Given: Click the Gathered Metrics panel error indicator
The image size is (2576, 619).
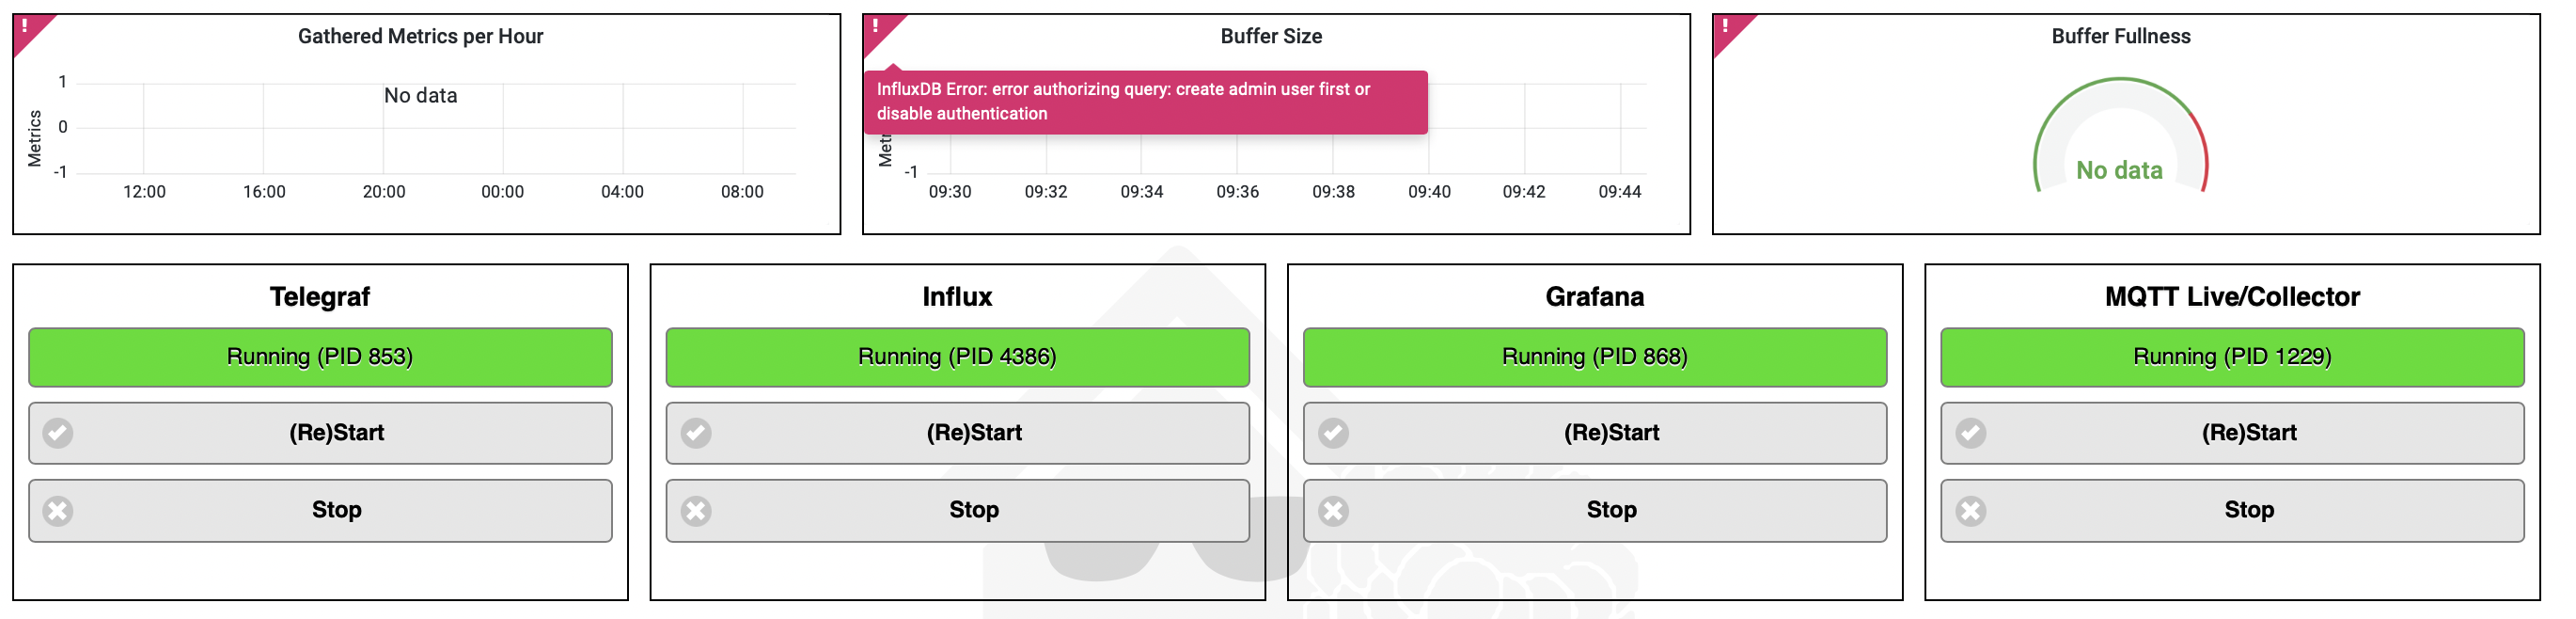Looking at the screenshot, I should (25, 26).
